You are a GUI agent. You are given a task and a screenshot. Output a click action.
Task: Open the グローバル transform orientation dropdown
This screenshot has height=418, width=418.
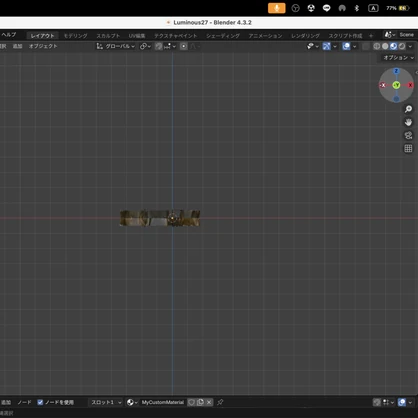coord(116,46)
